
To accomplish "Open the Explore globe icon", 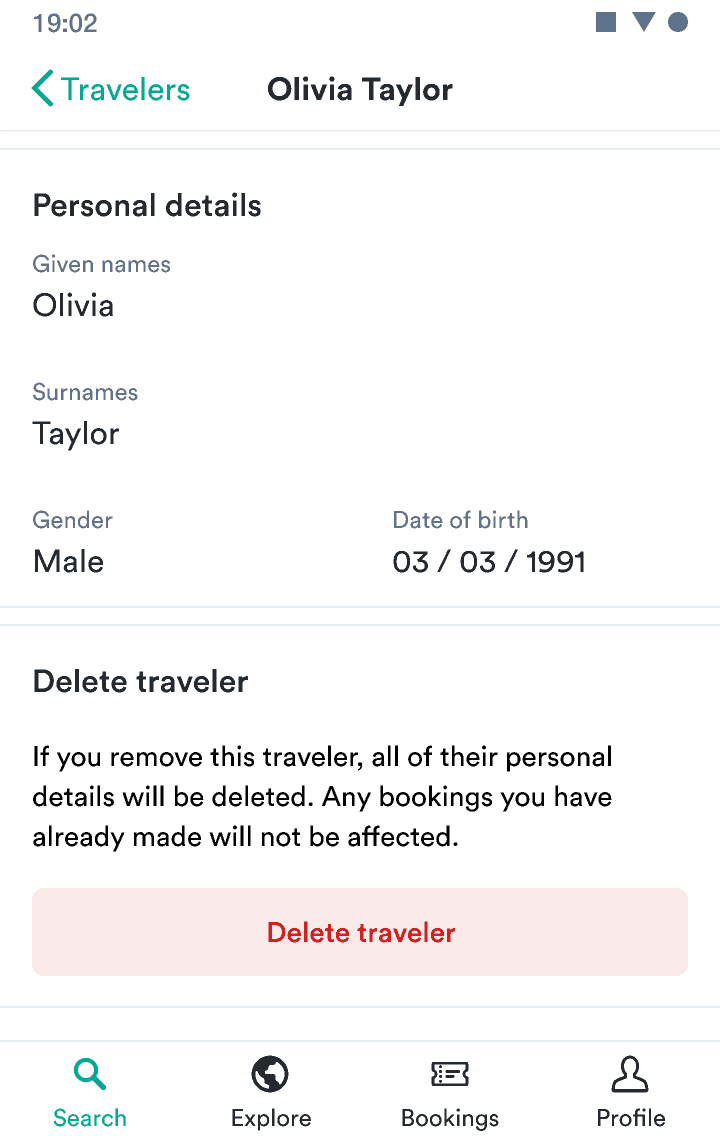I will [x=270, y=1073].
